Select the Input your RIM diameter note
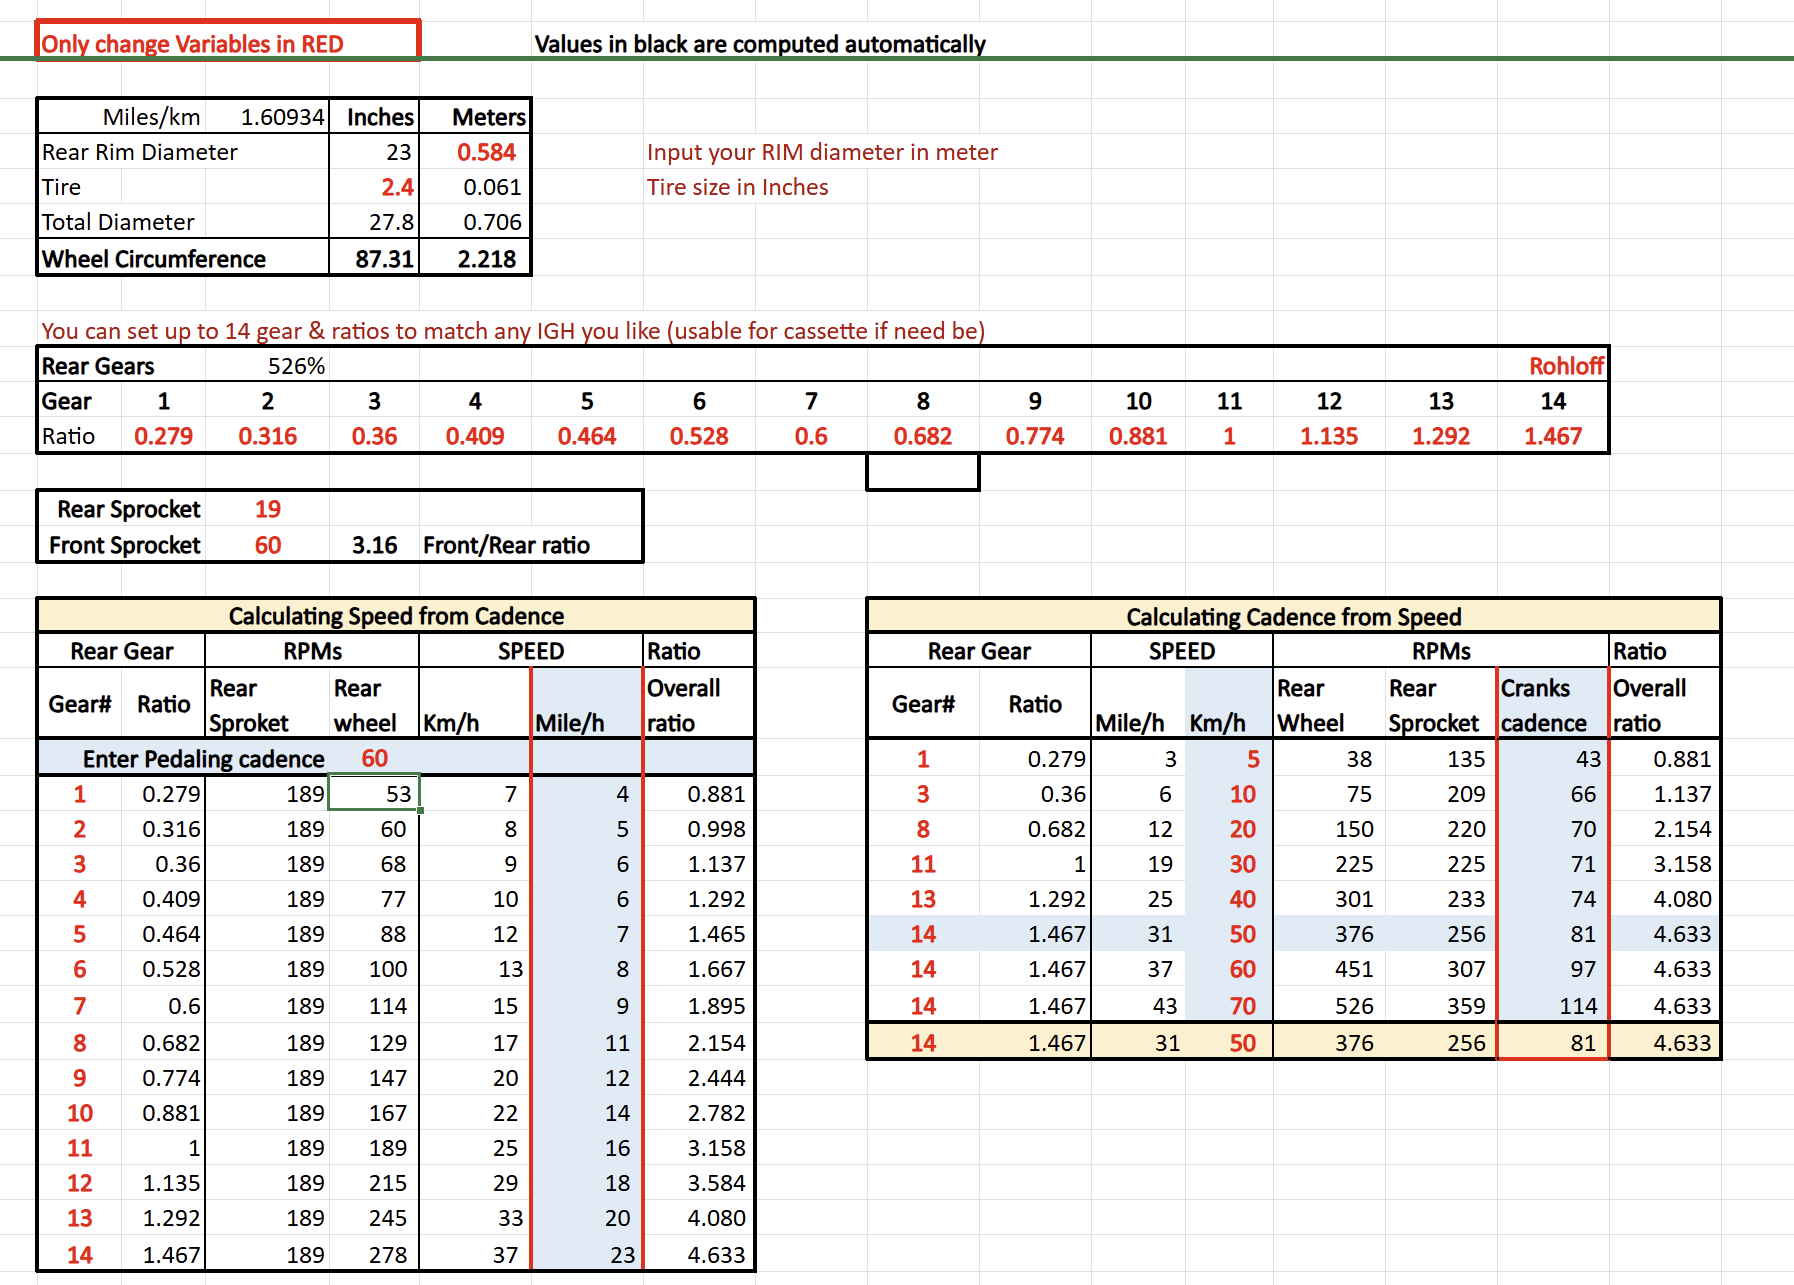Viewport: 1794px width, 1285px height. click(x=821, y=152)
